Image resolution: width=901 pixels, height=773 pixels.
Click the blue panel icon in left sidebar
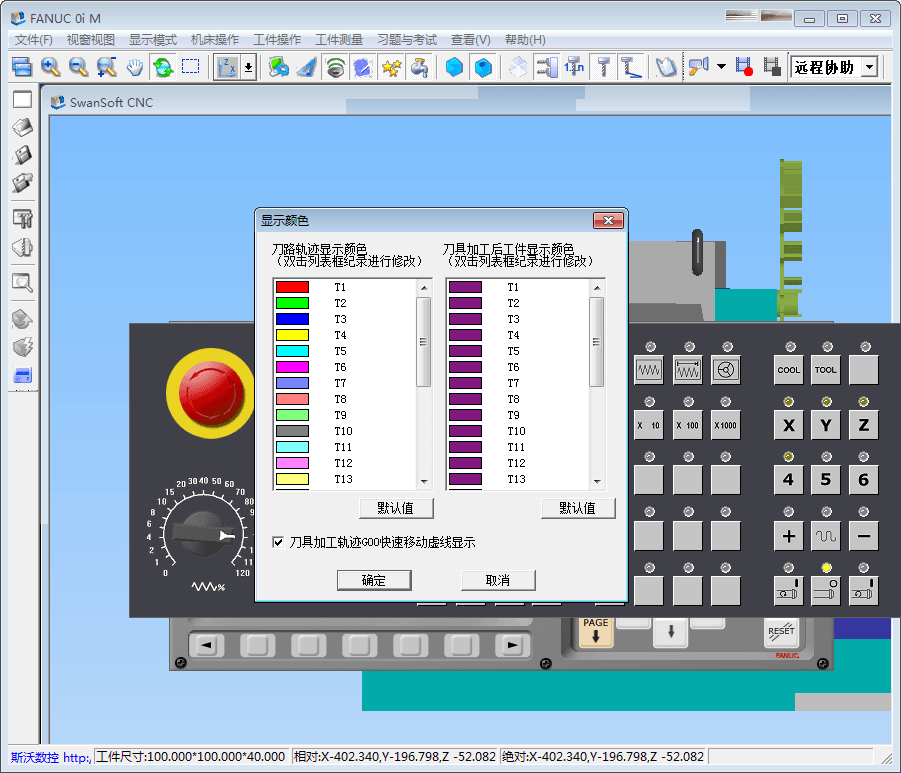(22, 375)
